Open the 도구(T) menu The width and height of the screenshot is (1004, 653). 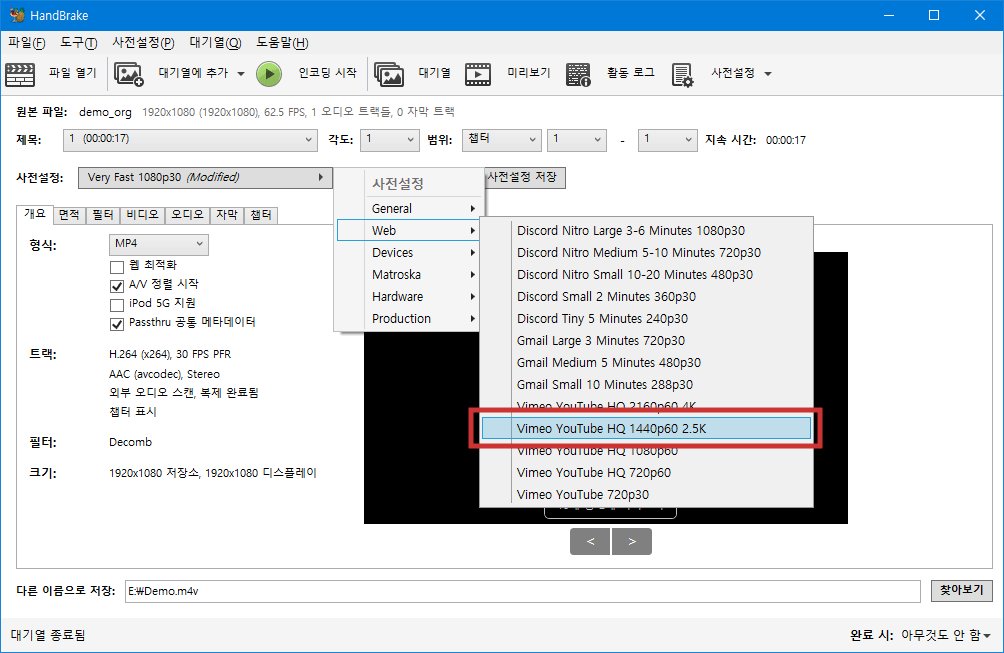[78, 43]
